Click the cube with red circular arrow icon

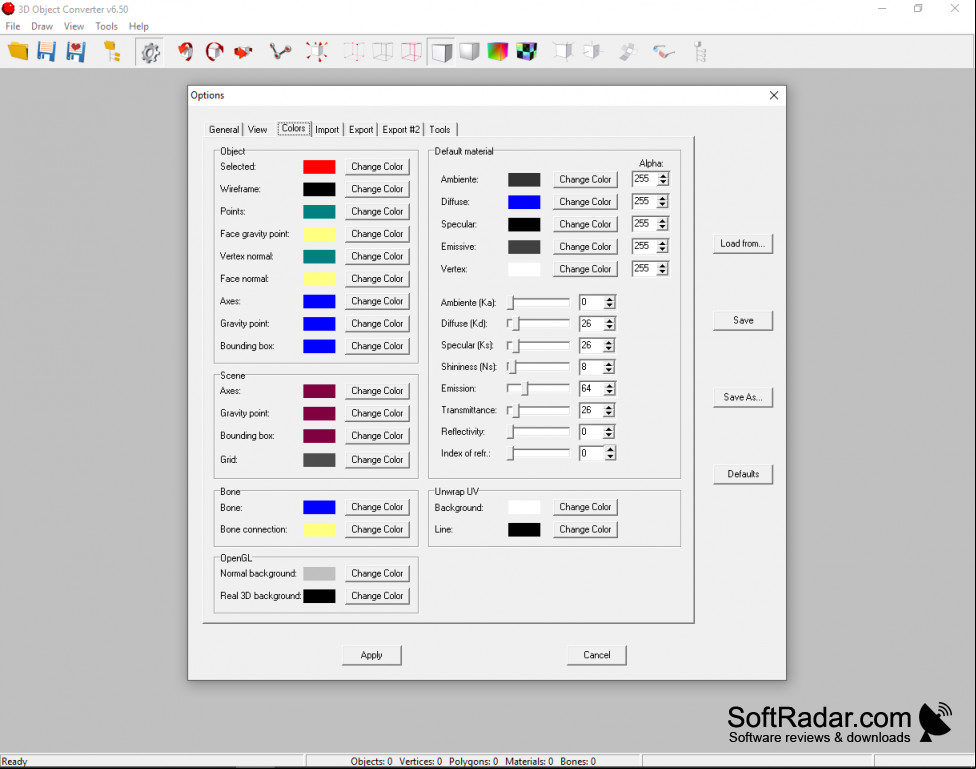click(214, 52)
